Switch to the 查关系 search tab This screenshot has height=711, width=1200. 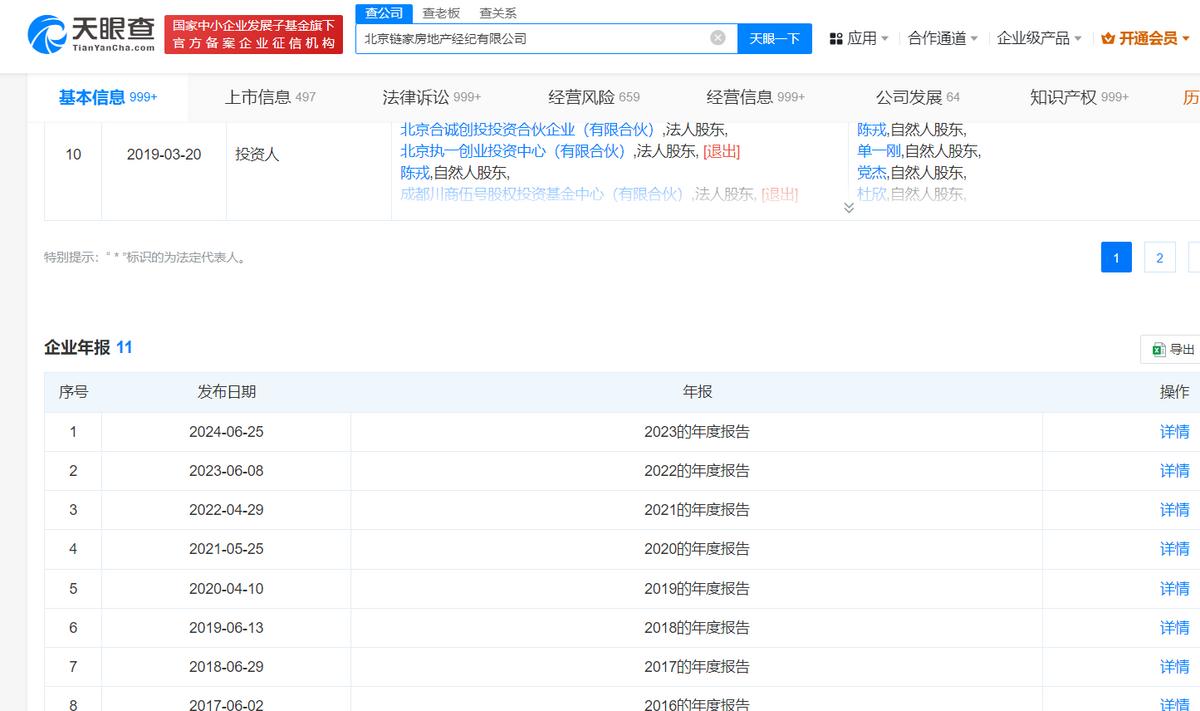coord(498,13)
